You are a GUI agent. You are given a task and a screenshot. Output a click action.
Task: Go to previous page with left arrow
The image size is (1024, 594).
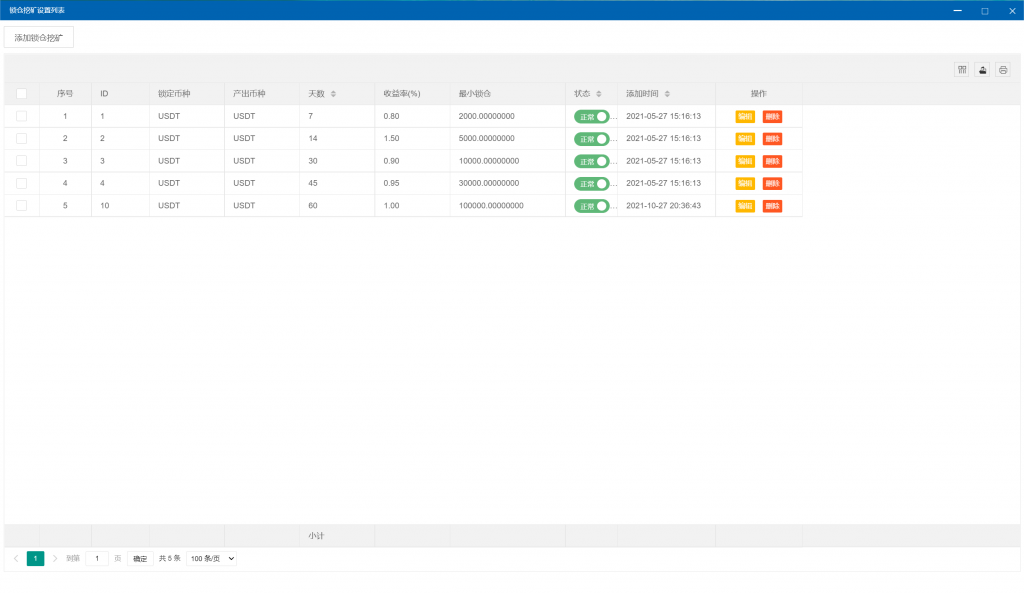[x=16, y=559]
